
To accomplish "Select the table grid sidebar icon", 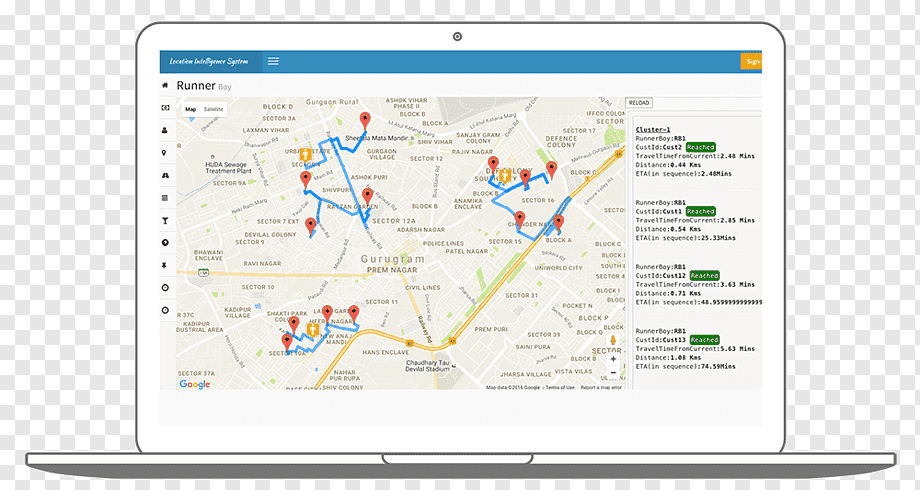I will (x=165, y=198).
